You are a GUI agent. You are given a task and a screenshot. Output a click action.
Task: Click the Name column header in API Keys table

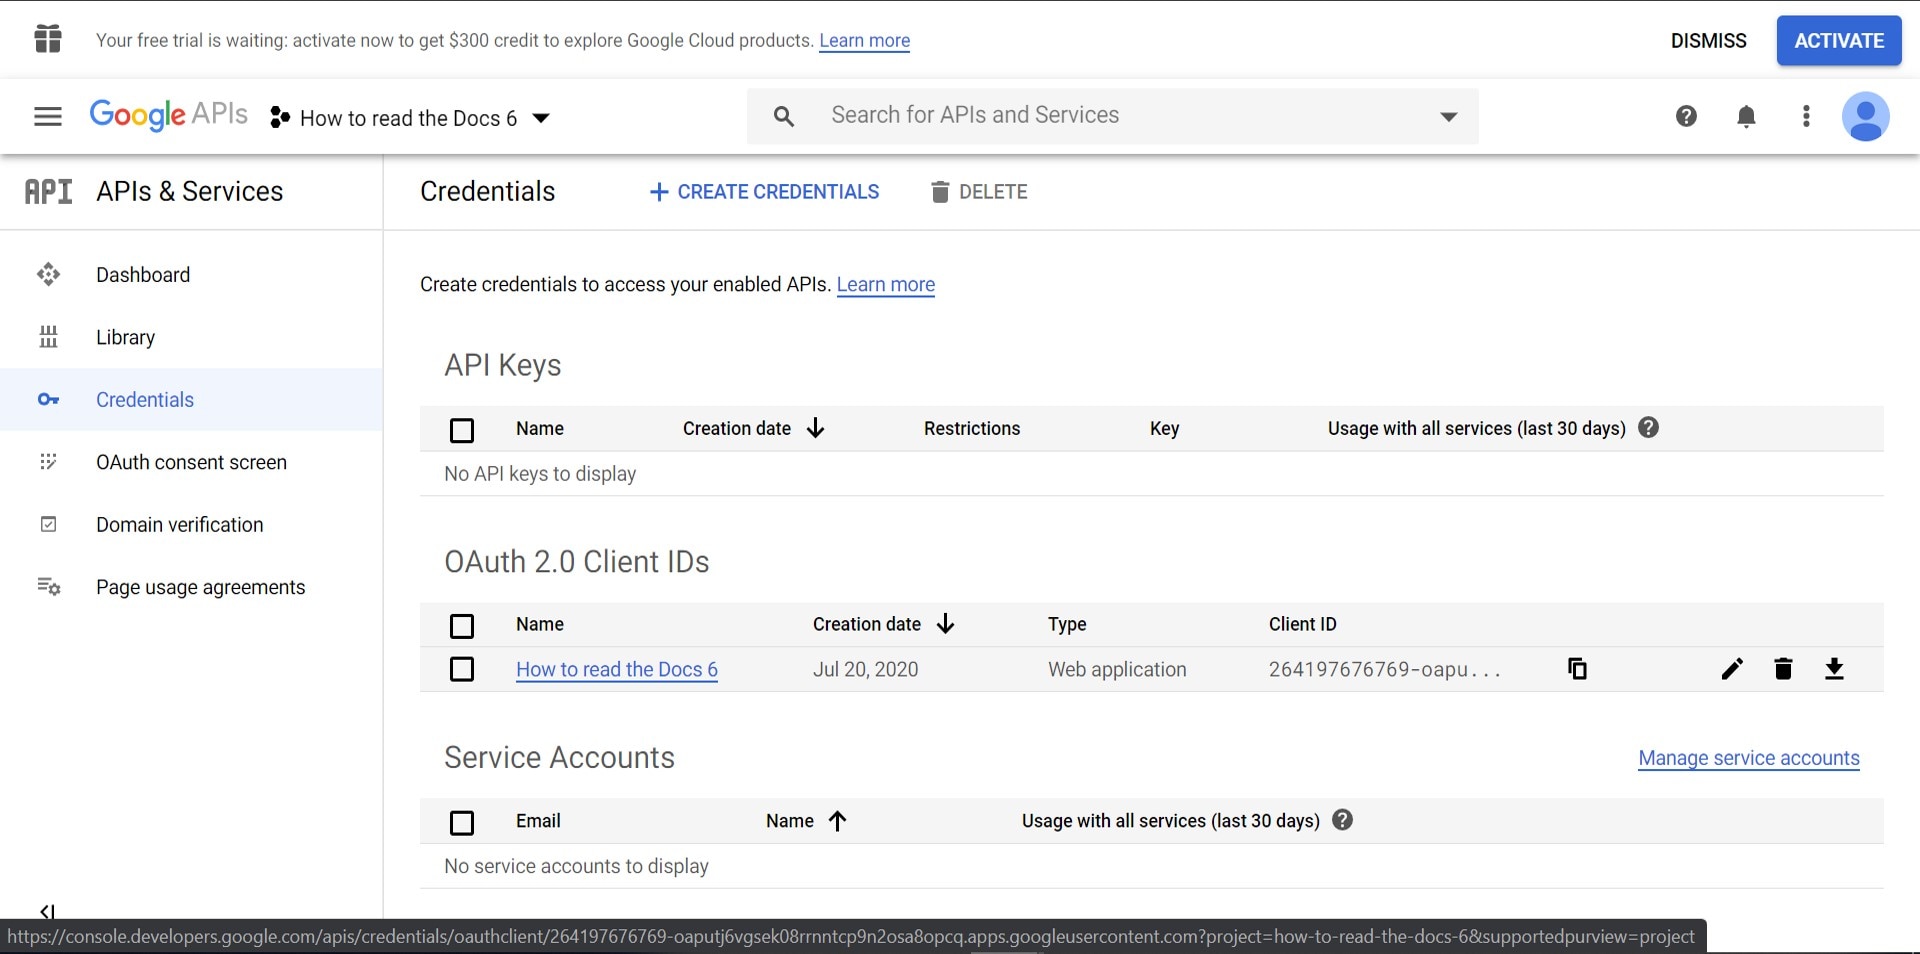point(540,428)
